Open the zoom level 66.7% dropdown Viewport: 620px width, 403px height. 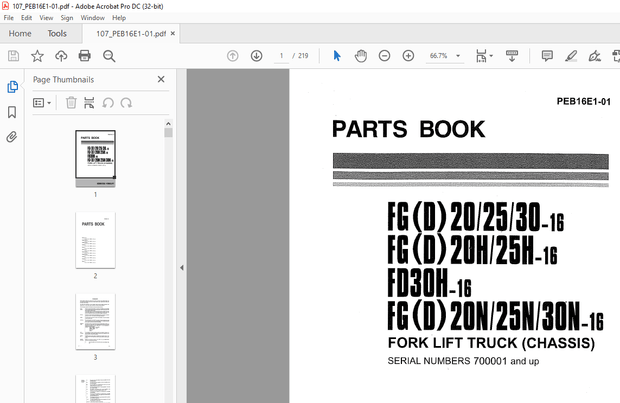pyautogui.click(x=458, y=56)
